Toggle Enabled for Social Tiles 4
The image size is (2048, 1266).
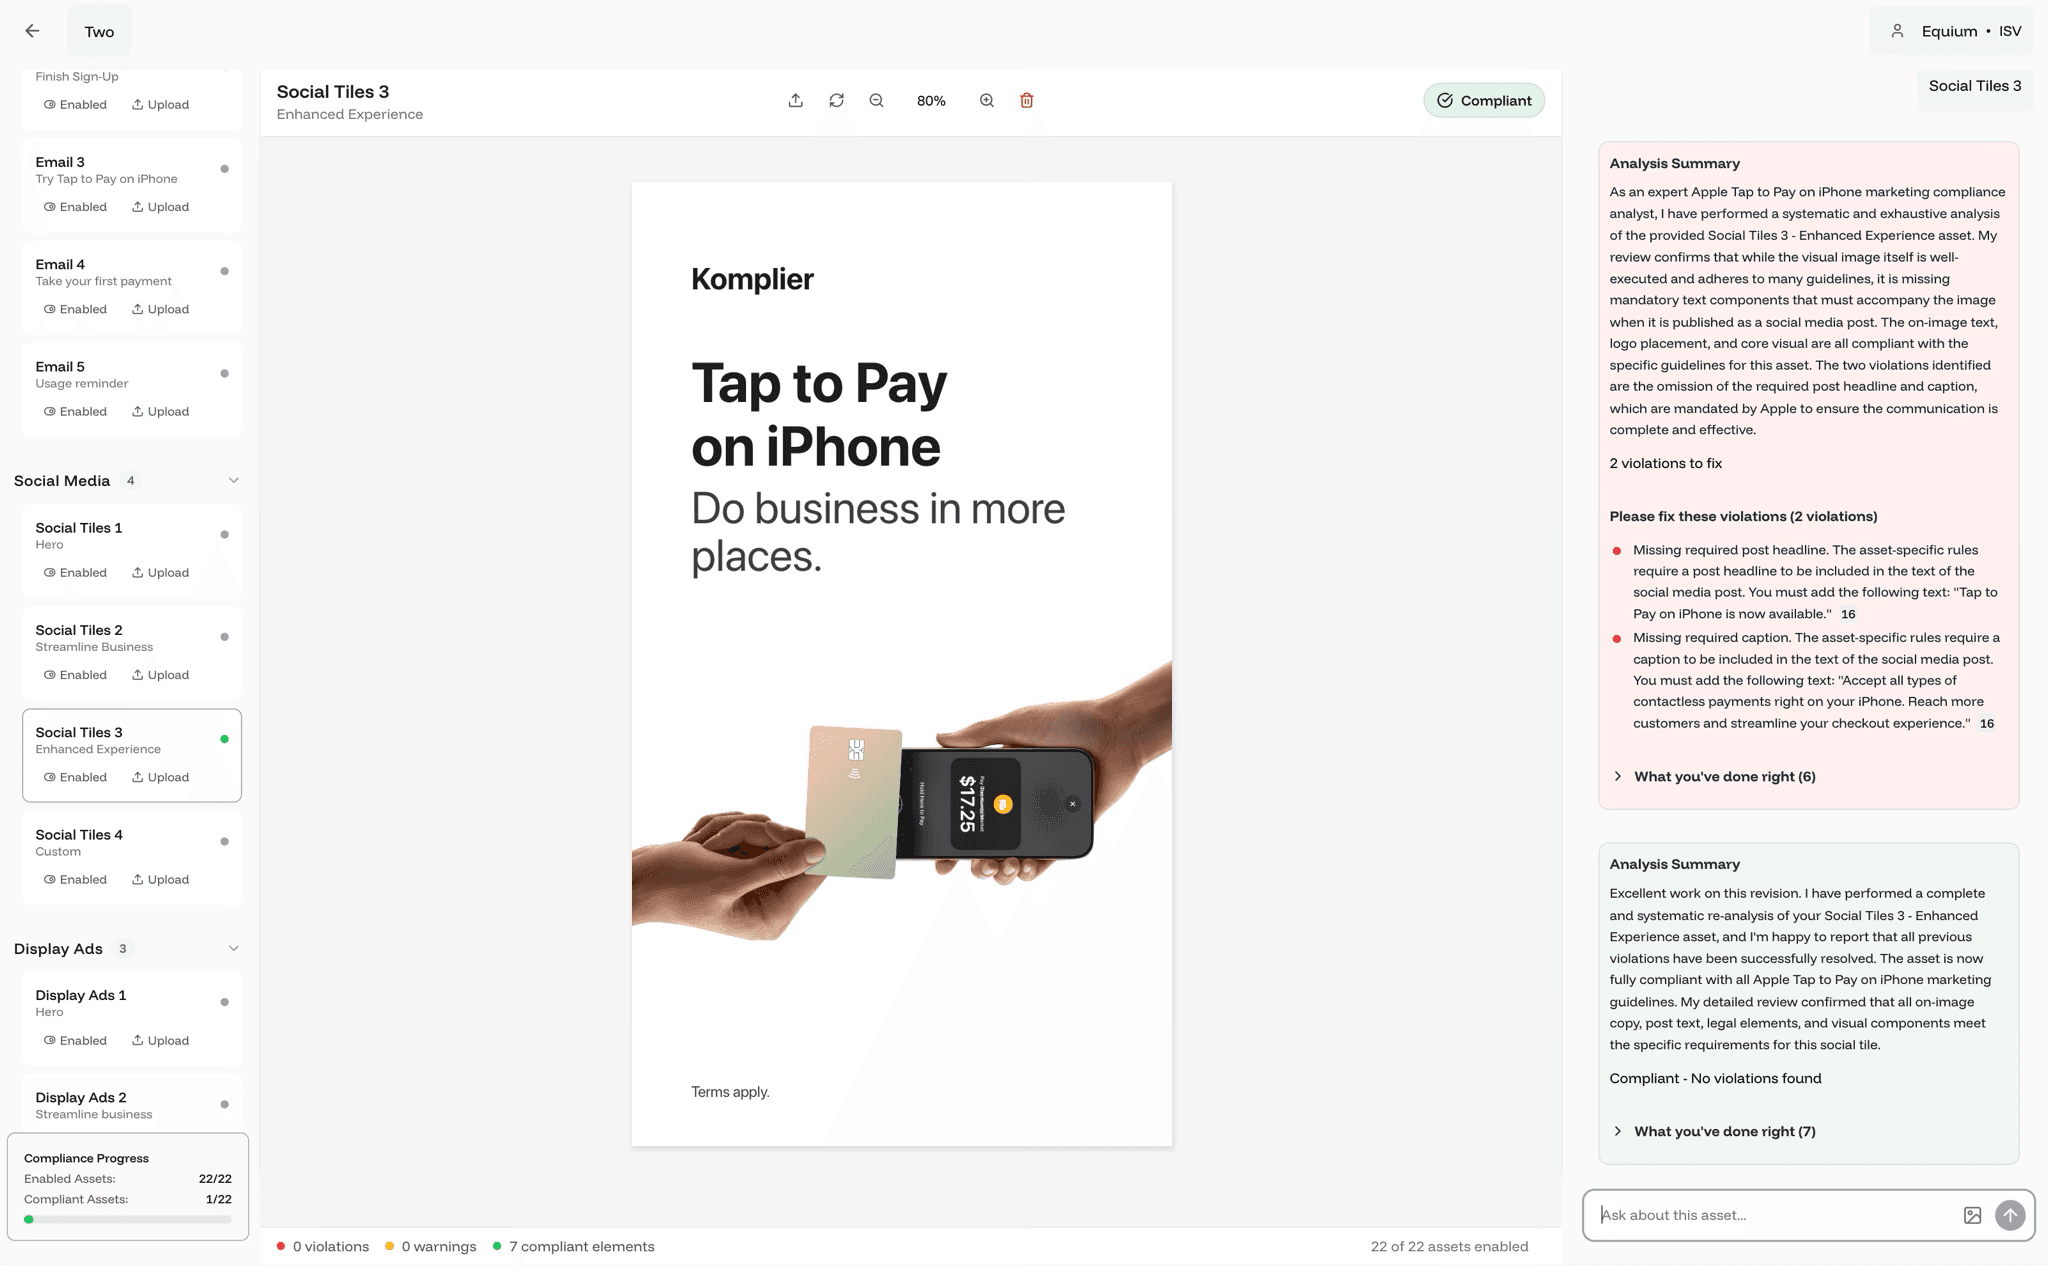[75, 880]
